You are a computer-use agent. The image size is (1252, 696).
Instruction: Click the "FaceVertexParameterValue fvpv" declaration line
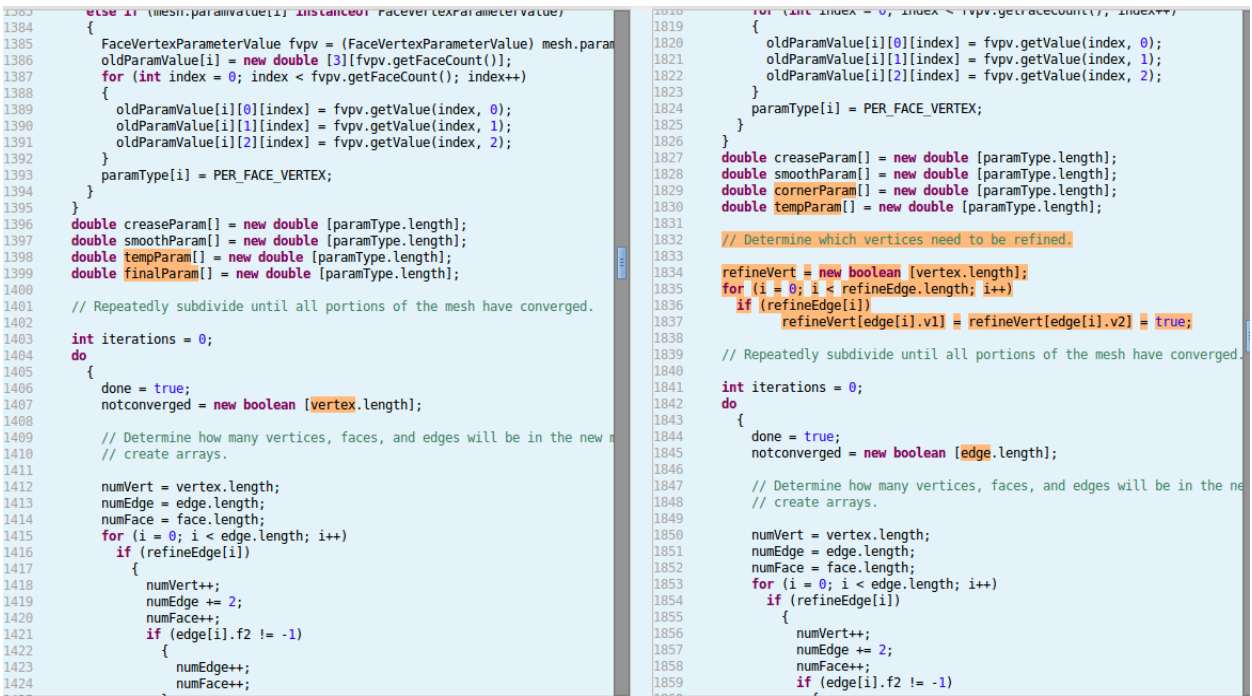pos(357,44)
